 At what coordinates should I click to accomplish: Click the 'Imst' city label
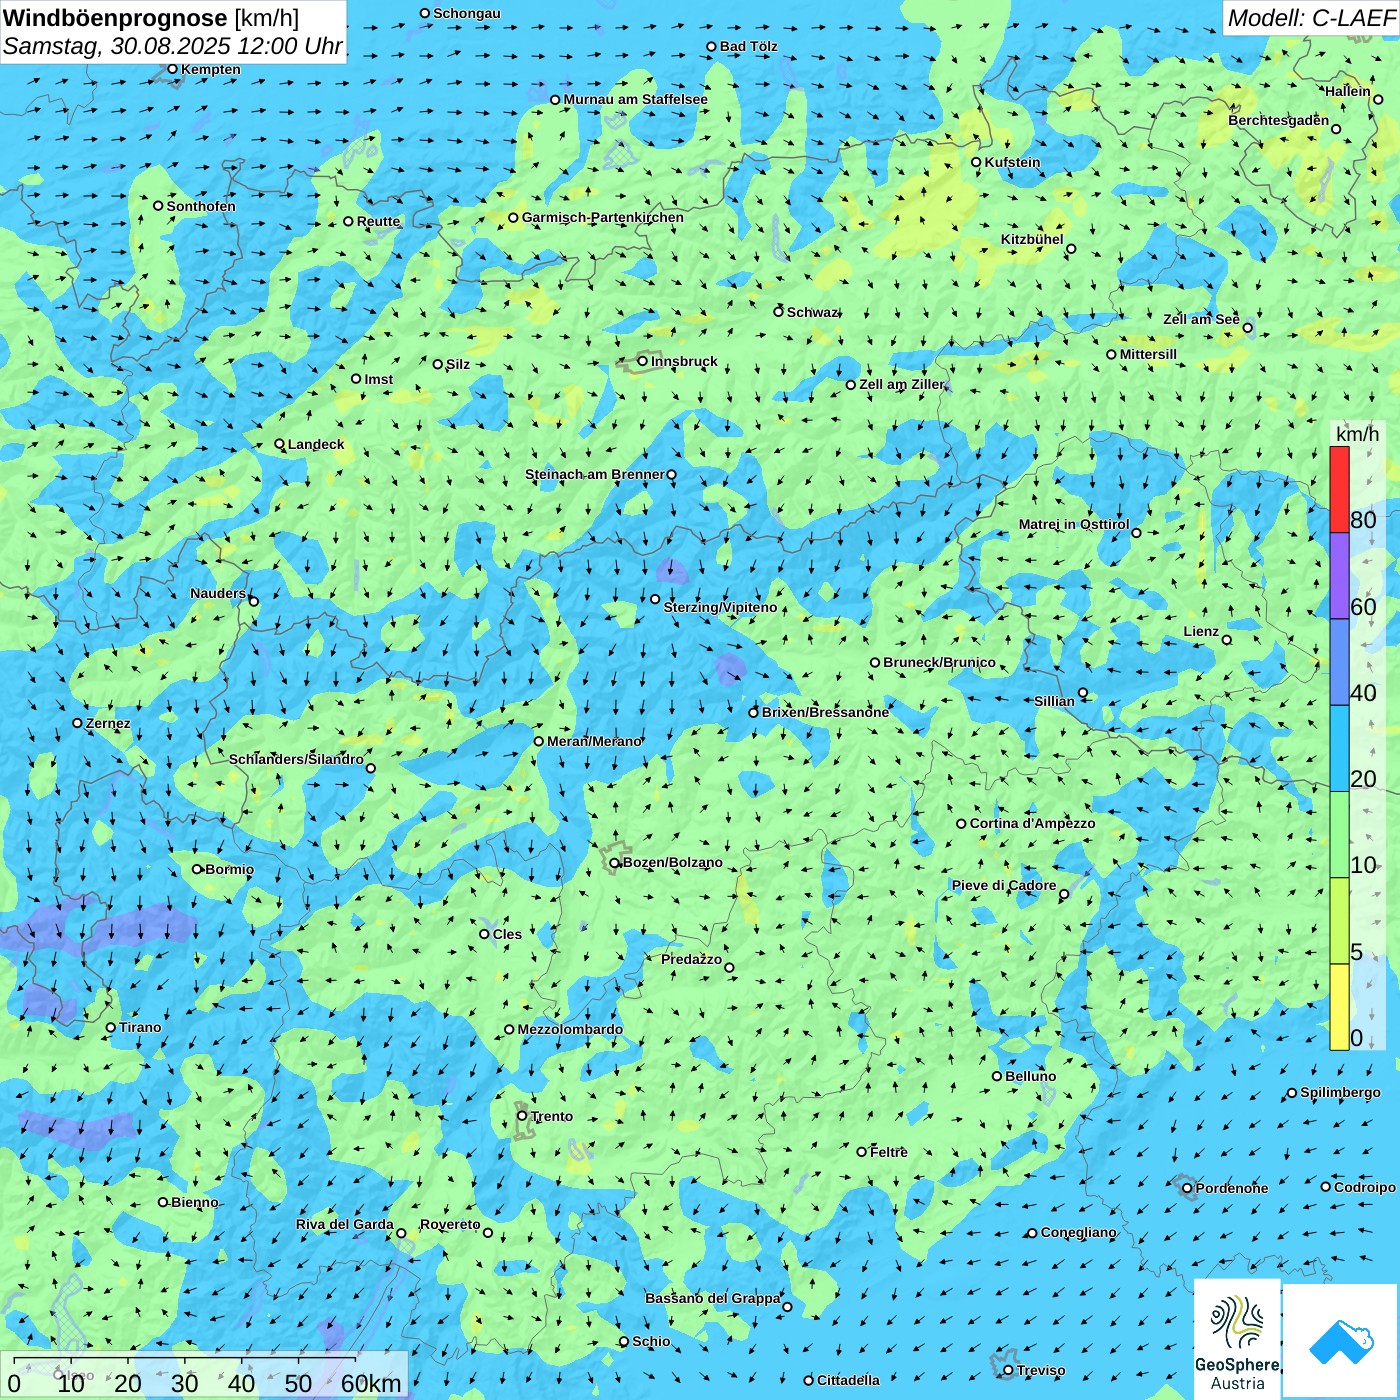[x=379, y=379]
